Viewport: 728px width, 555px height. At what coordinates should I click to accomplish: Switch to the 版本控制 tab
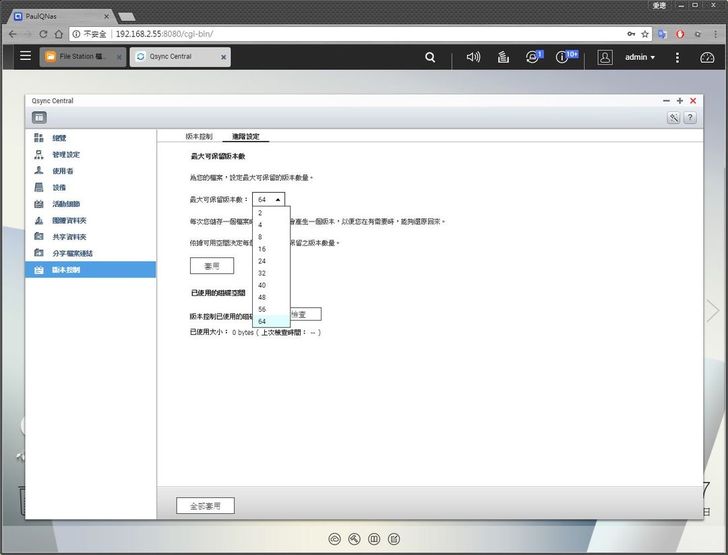click(x=199, y=136)
